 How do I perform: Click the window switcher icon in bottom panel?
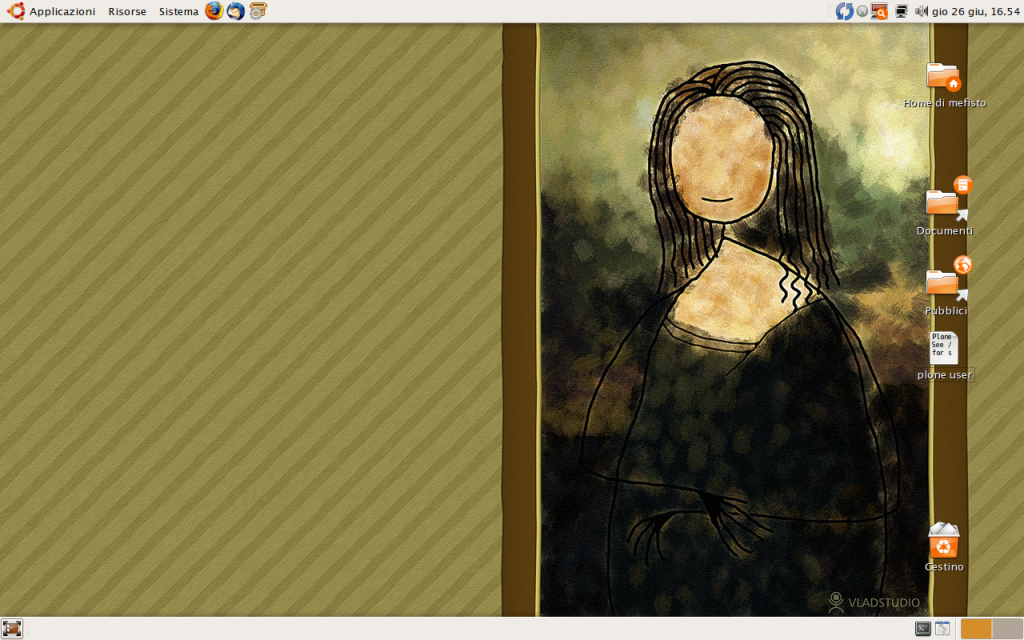click(x=942, y=629)
